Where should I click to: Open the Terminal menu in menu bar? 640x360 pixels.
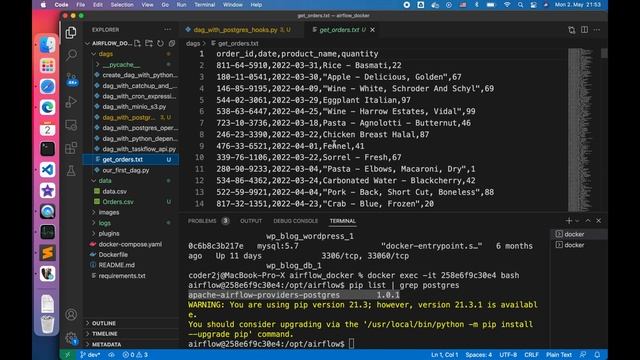click(x=204, y=5)
